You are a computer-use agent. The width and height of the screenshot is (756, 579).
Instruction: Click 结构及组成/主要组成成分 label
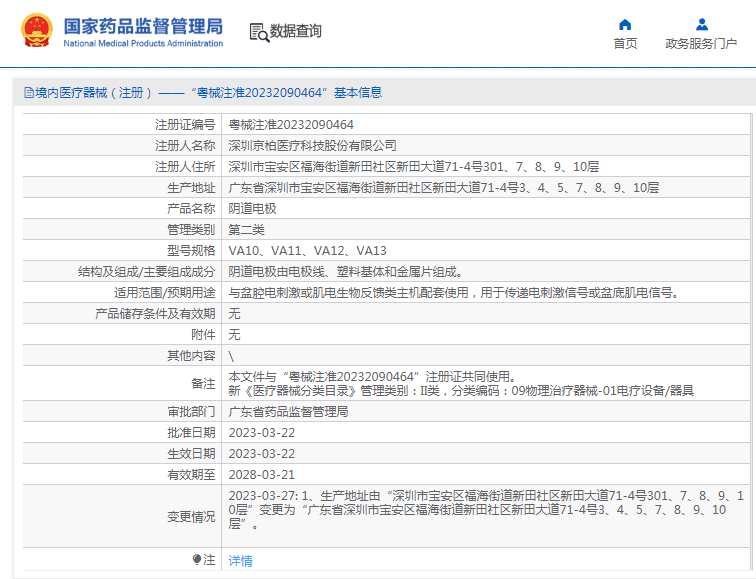click(147, 272)
